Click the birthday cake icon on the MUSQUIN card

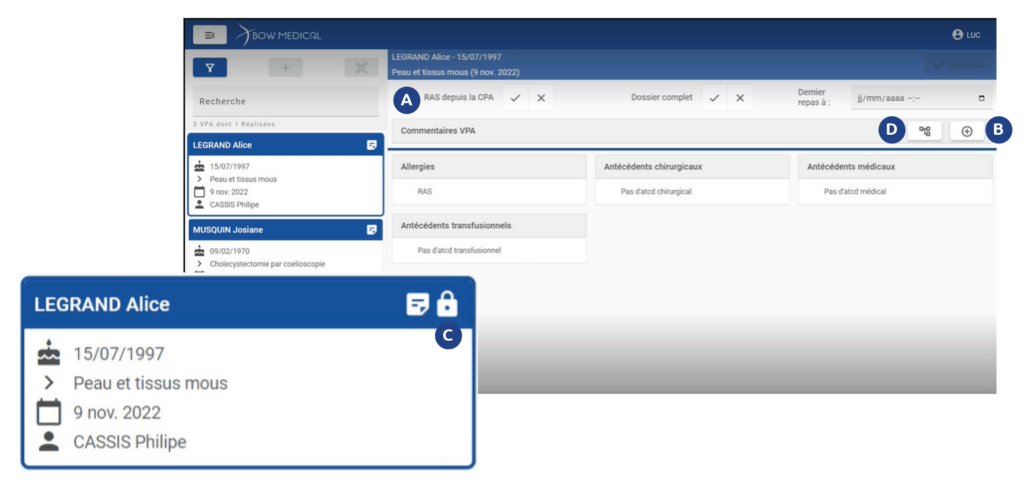200,251
